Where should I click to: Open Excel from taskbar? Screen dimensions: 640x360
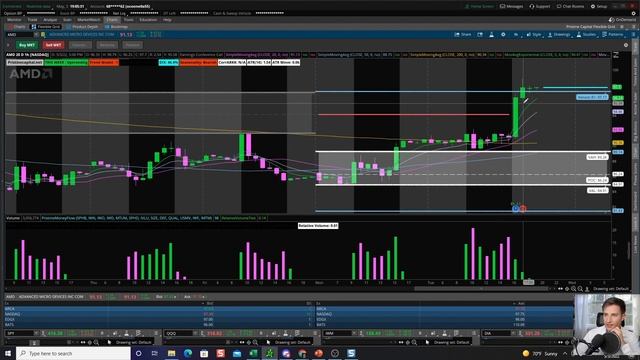(253, 353)
